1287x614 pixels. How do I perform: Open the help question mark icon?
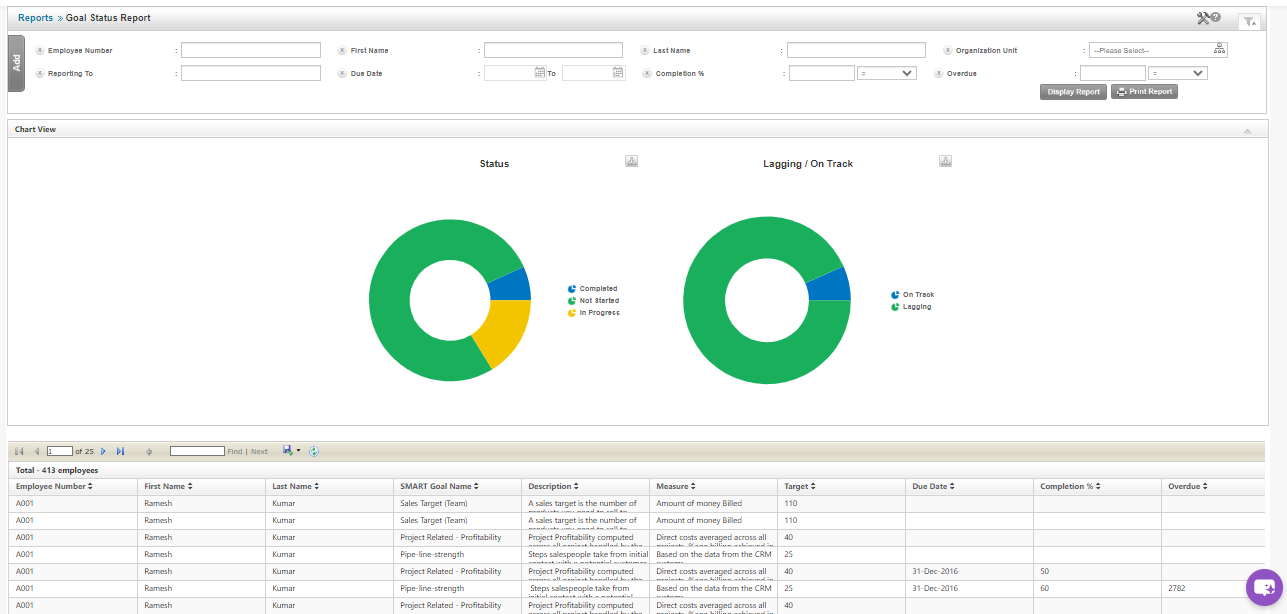1216,17
